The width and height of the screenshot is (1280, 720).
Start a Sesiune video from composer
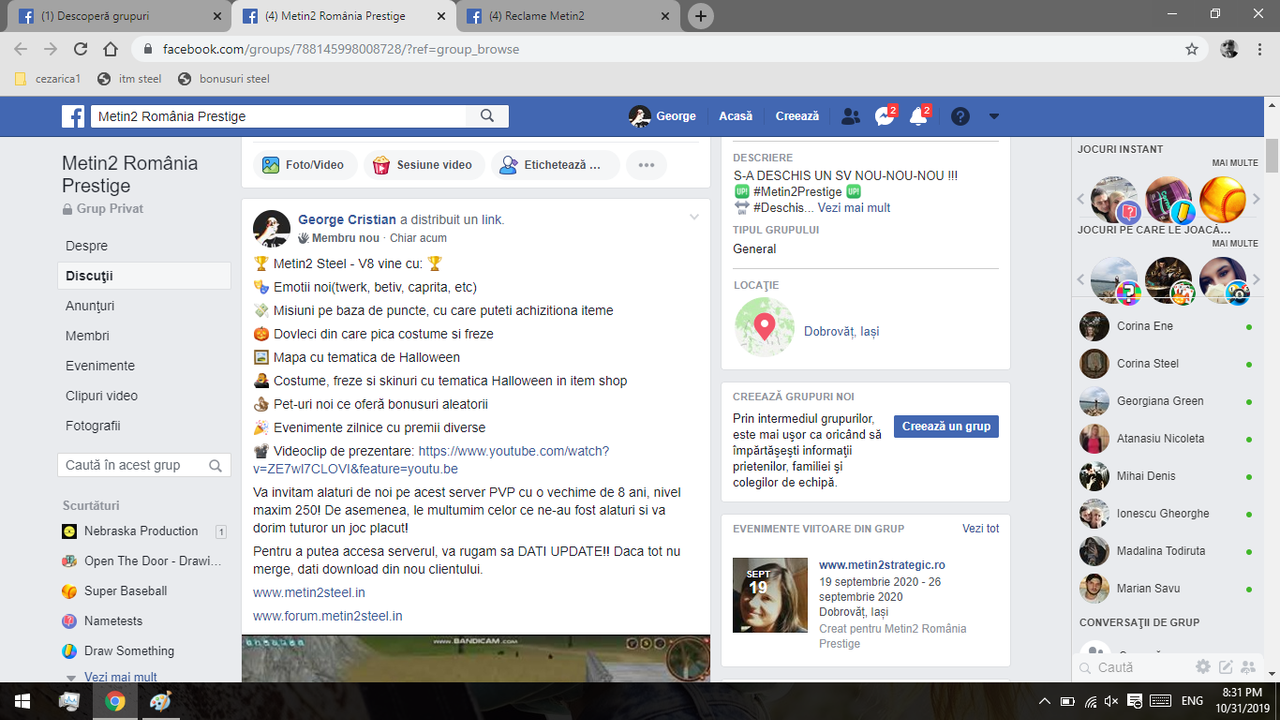424,165
